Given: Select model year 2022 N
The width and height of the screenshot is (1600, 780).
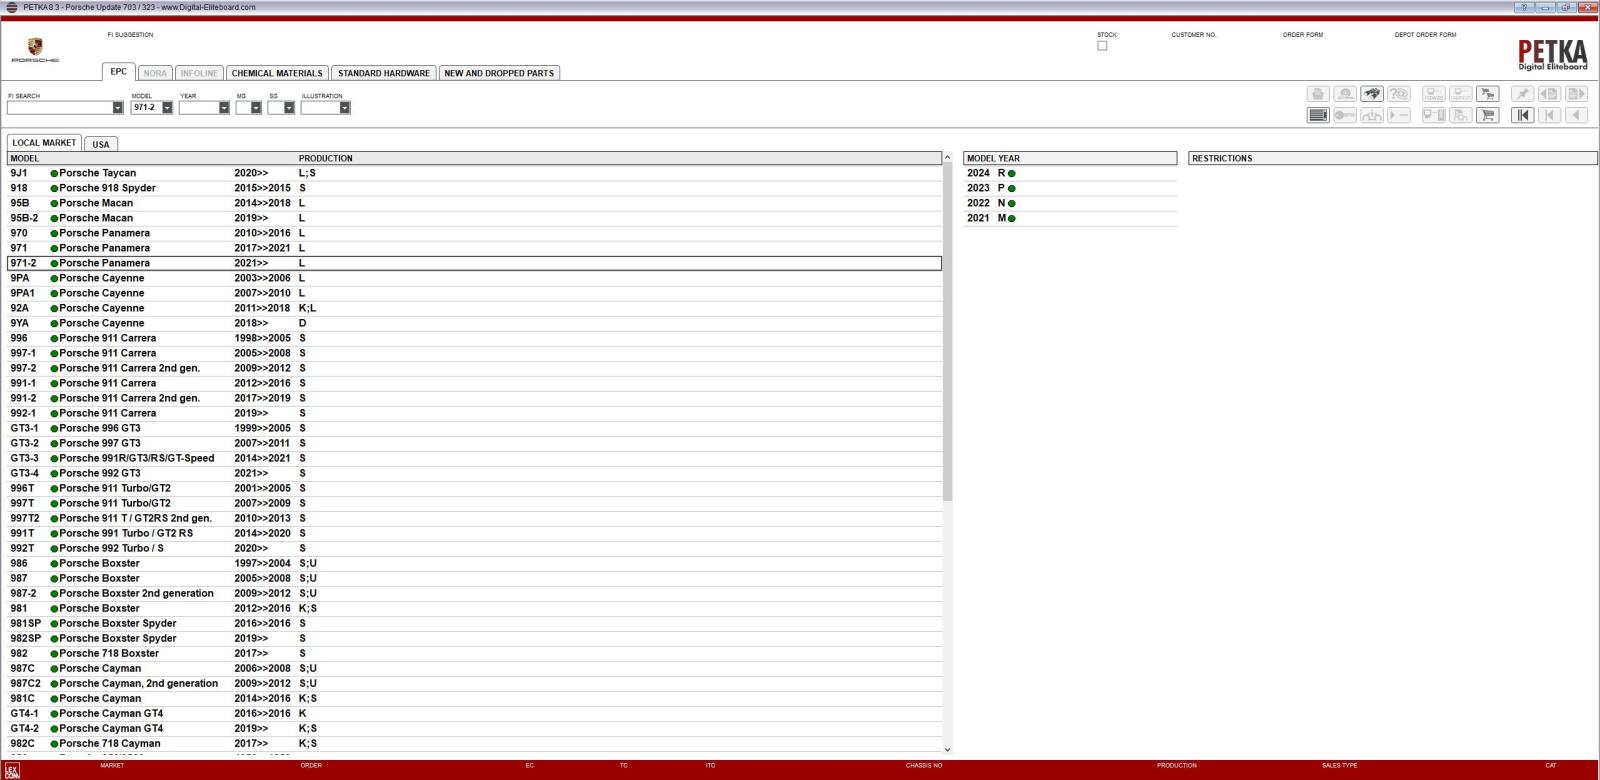Looking at the screenshot, I should [1070, 203].
